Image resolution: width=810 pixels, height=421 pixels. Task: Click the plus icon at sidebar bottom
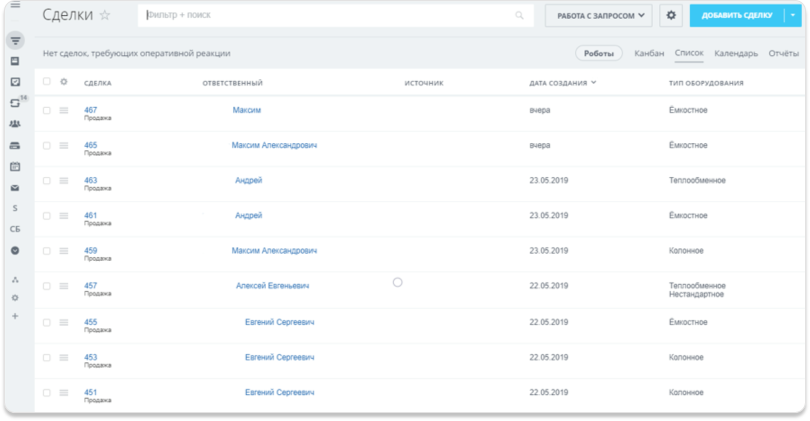click(15, 316)
